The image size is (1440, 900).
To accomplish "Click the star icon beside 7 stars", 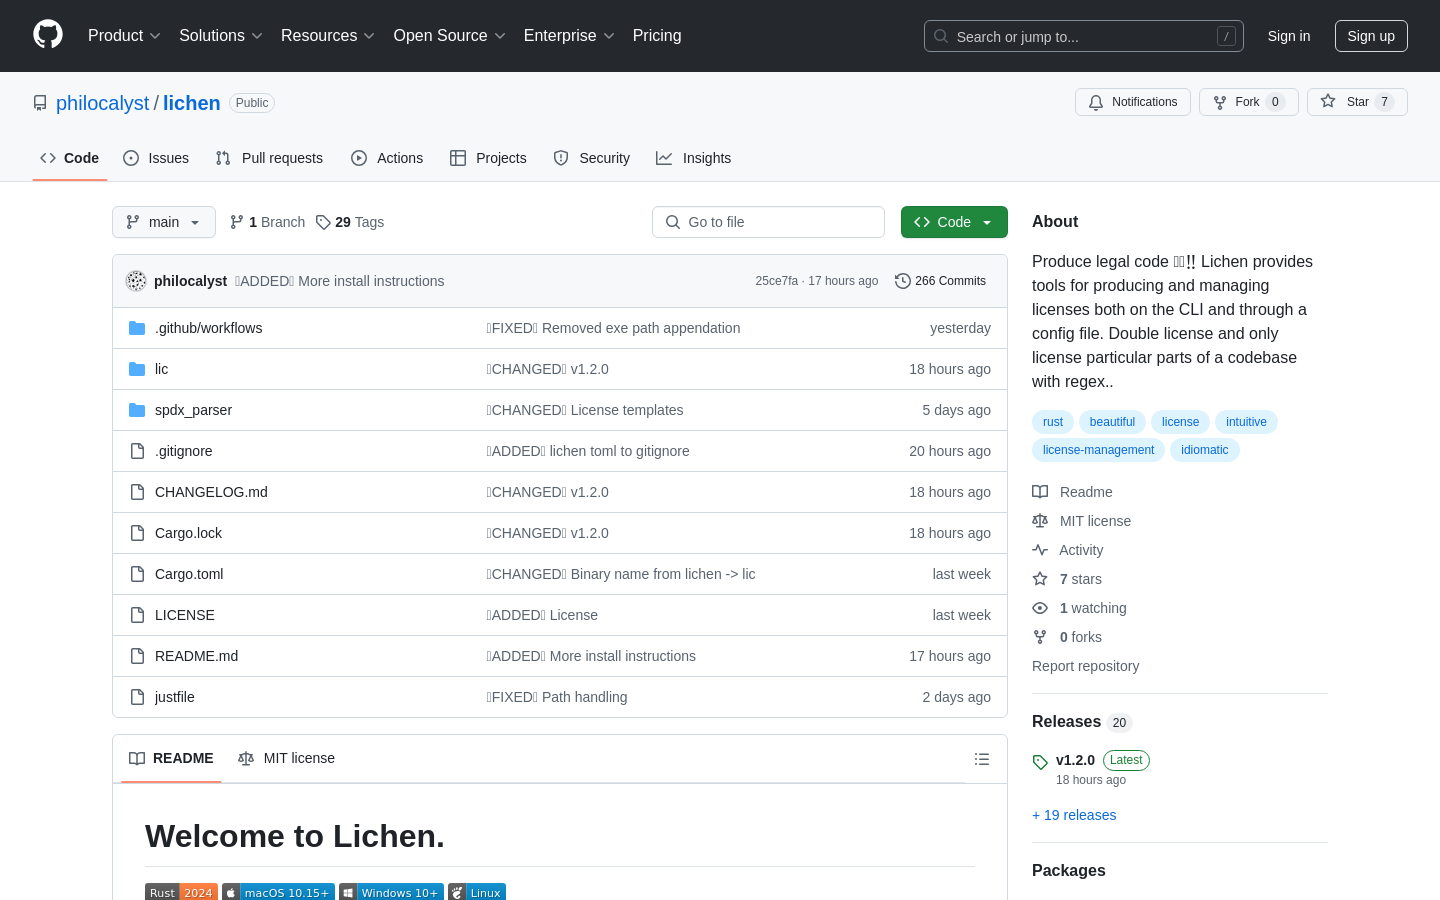I will click(x=1040, y=579).
